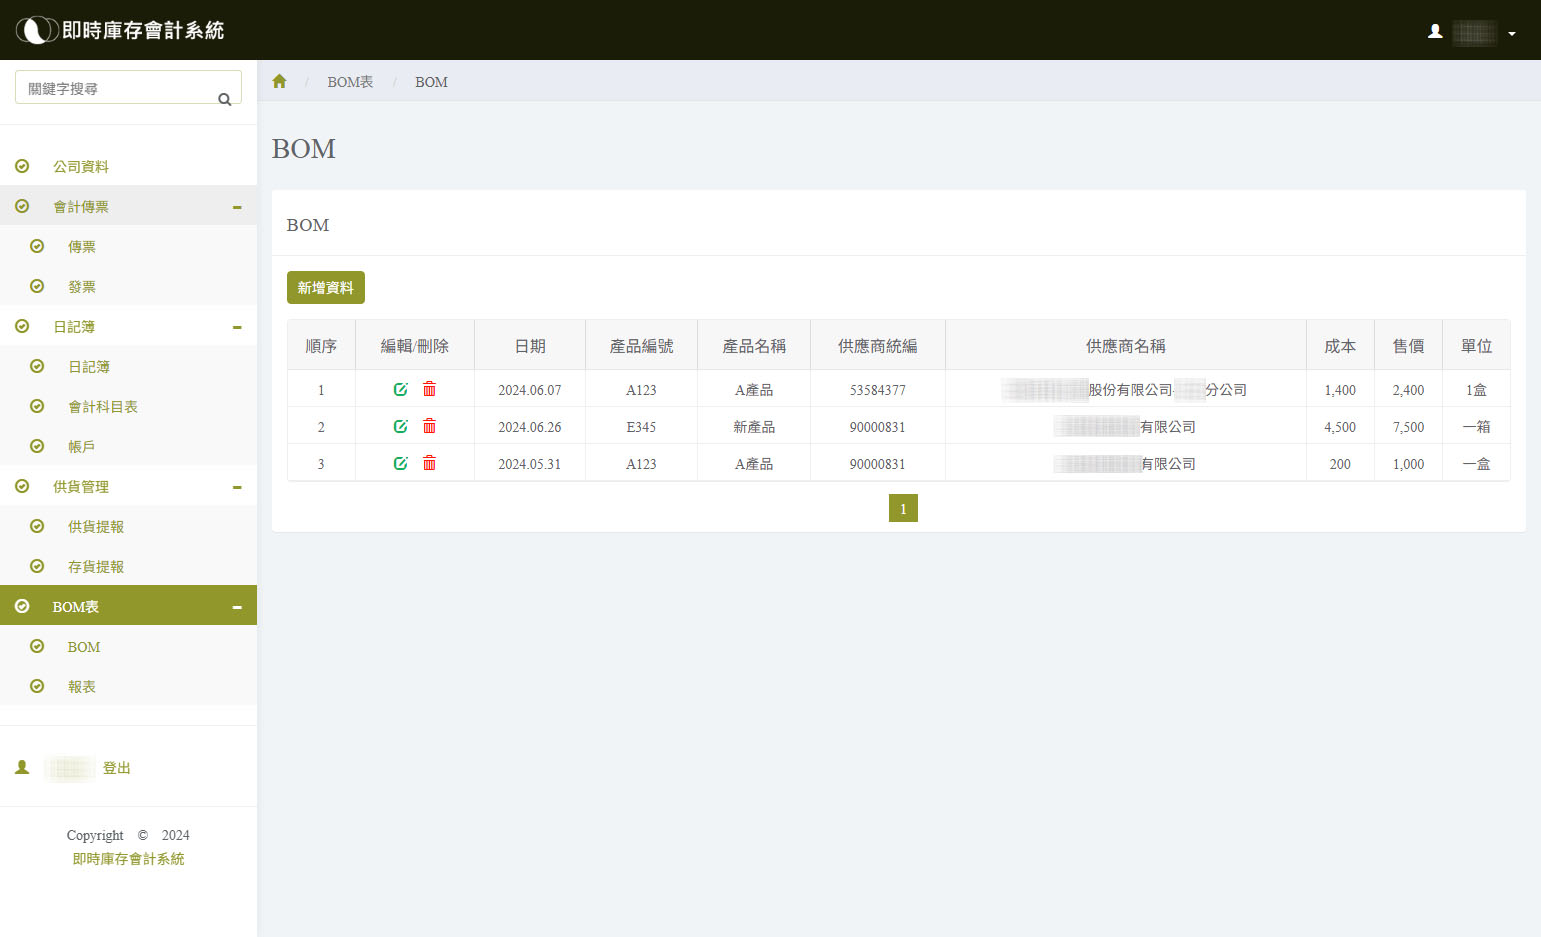1541x937 pixels.
Task: Collapse the 供貨管理 menu section
Action: click(x=237, y=487)
